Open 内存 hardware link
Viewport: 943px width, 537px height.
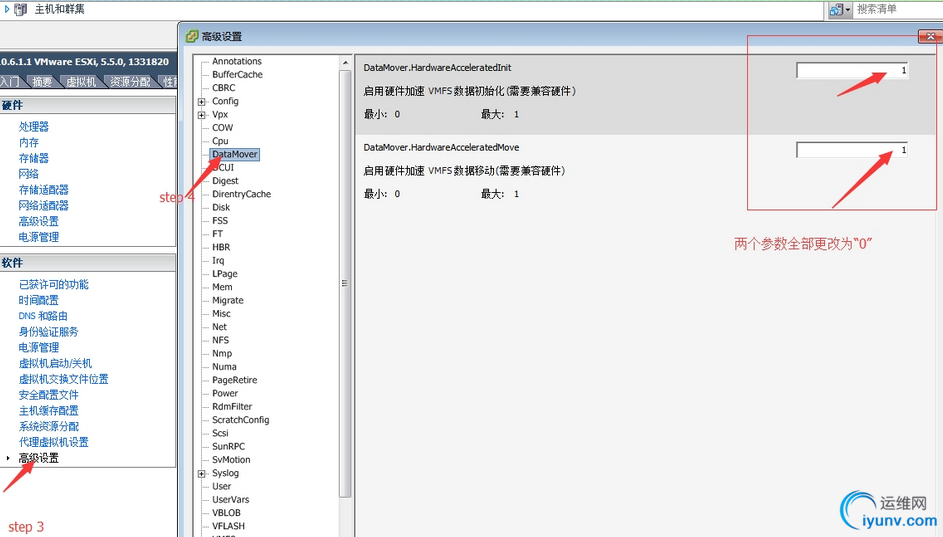pos(28,143)
